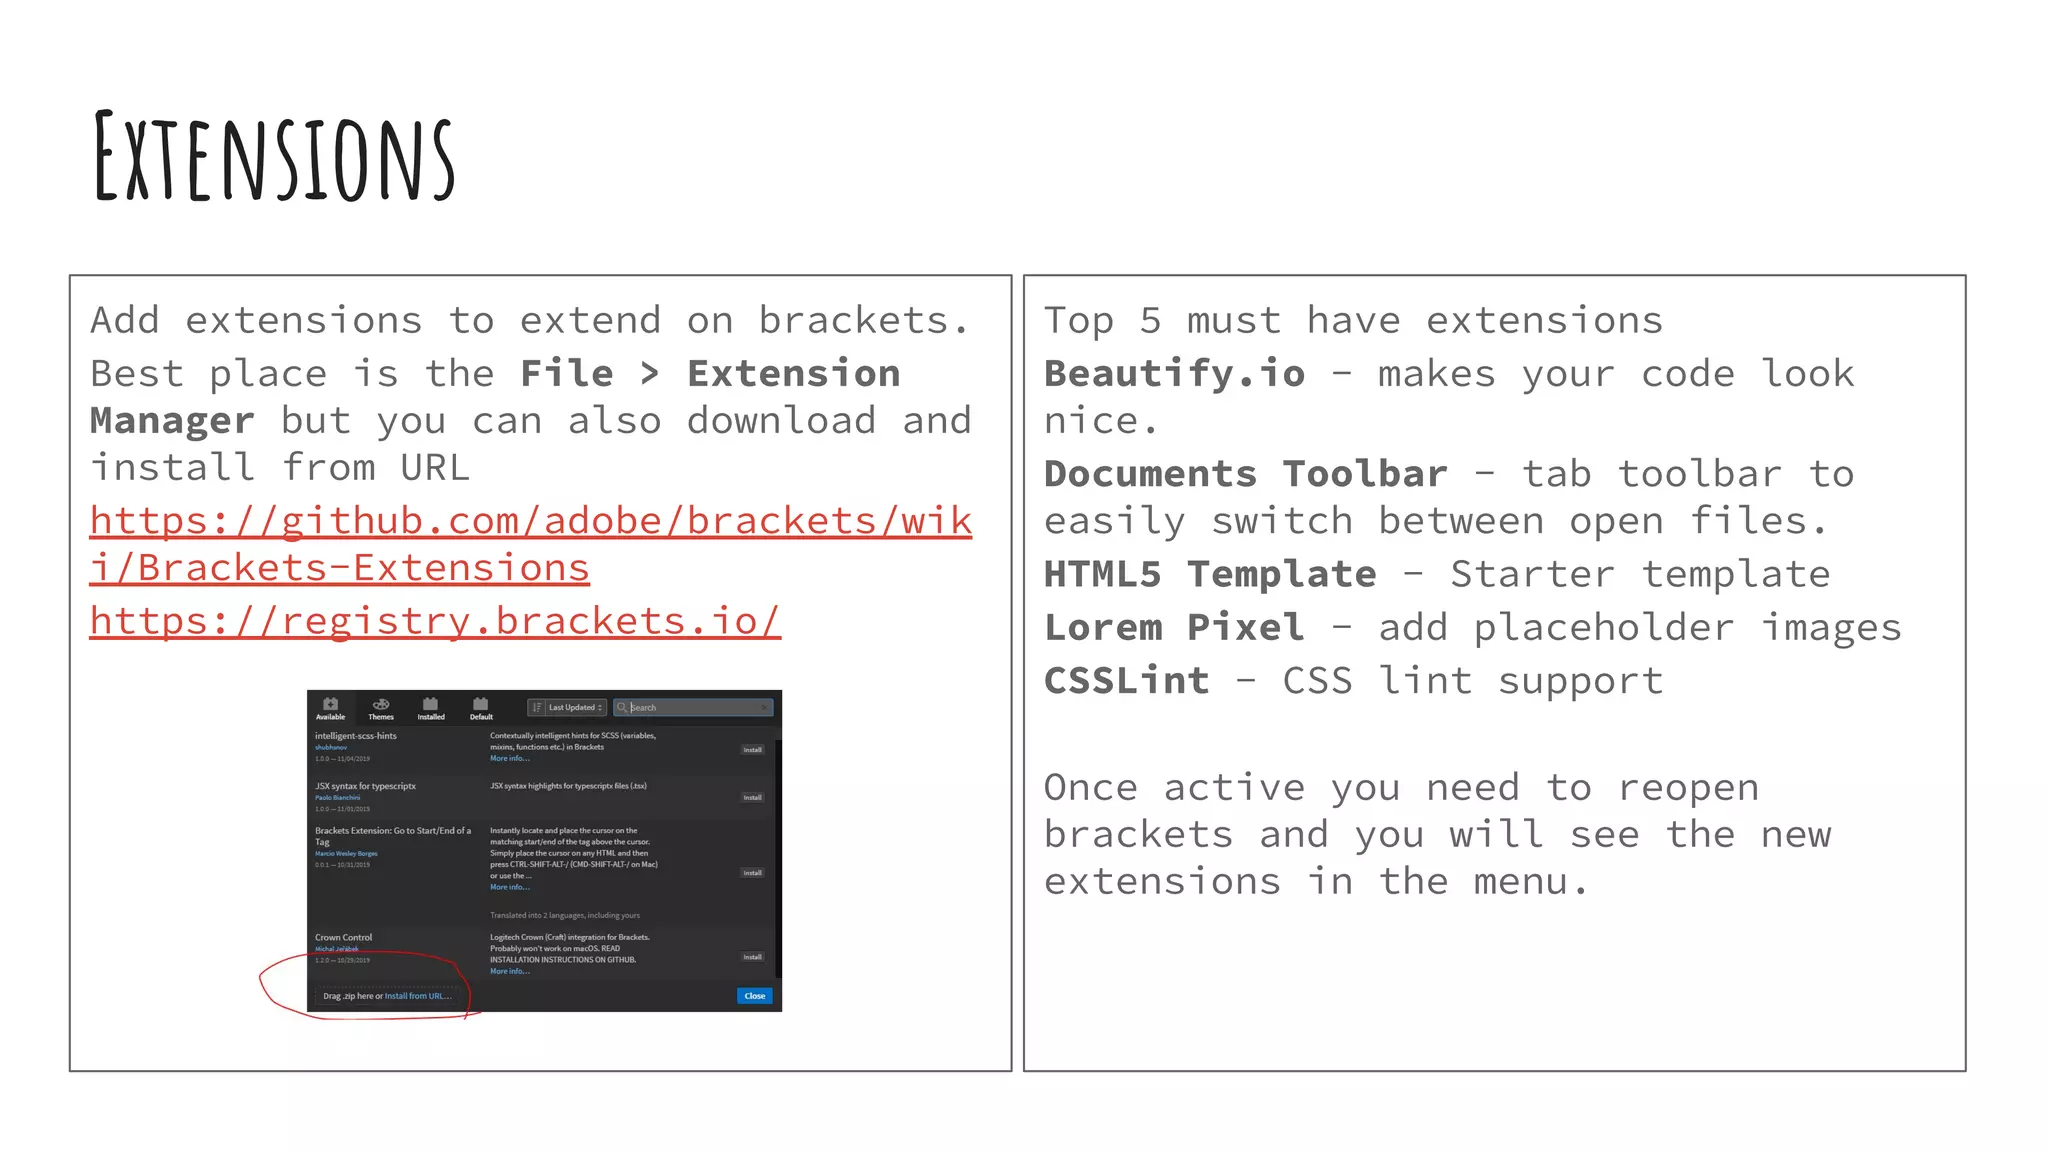The width and height of the screenshot is (2048, 1152).
Task: Install JSX syntax for typescriptx
Action: point(752,797)
